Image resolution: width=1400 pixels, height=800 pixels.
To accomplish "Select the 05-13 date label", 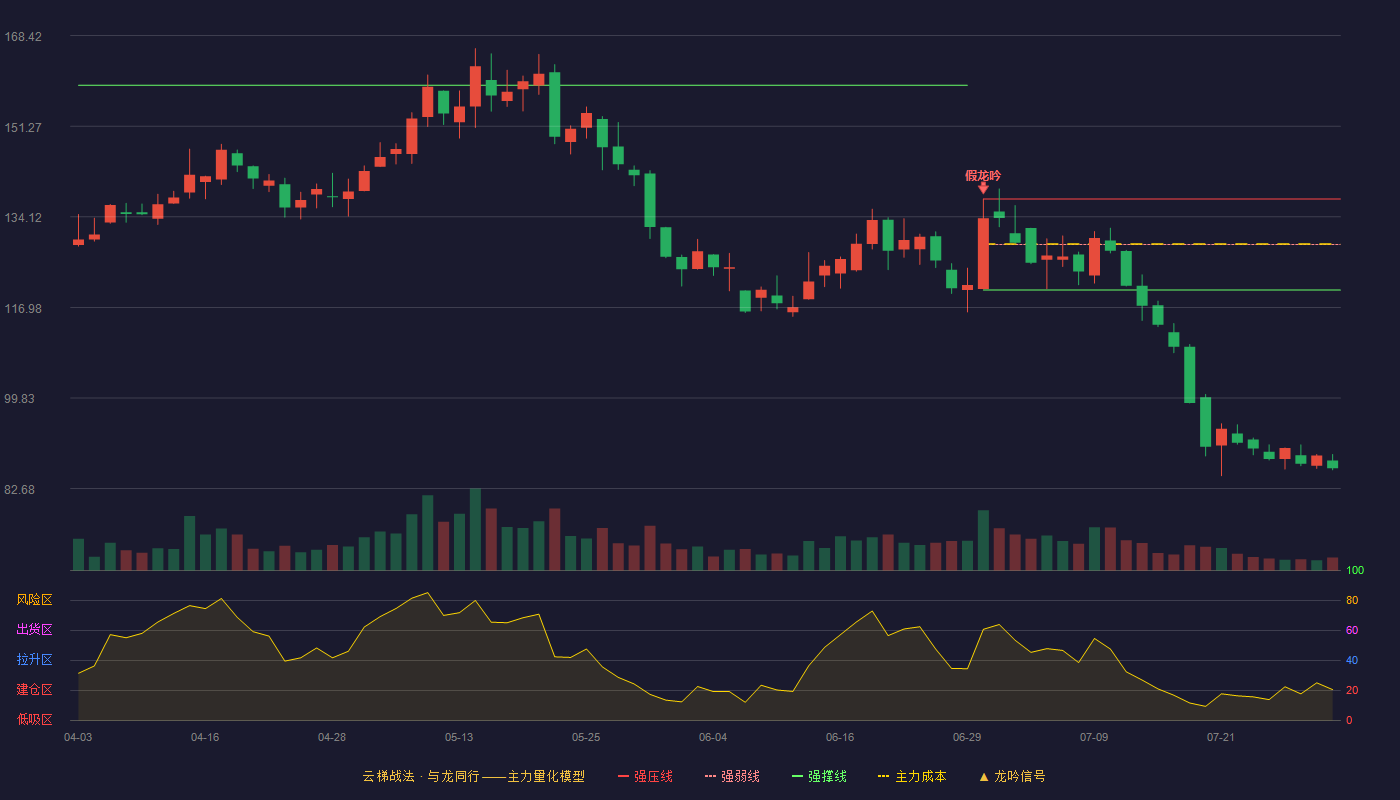I will pyautogui.click(x=459, y=737).
